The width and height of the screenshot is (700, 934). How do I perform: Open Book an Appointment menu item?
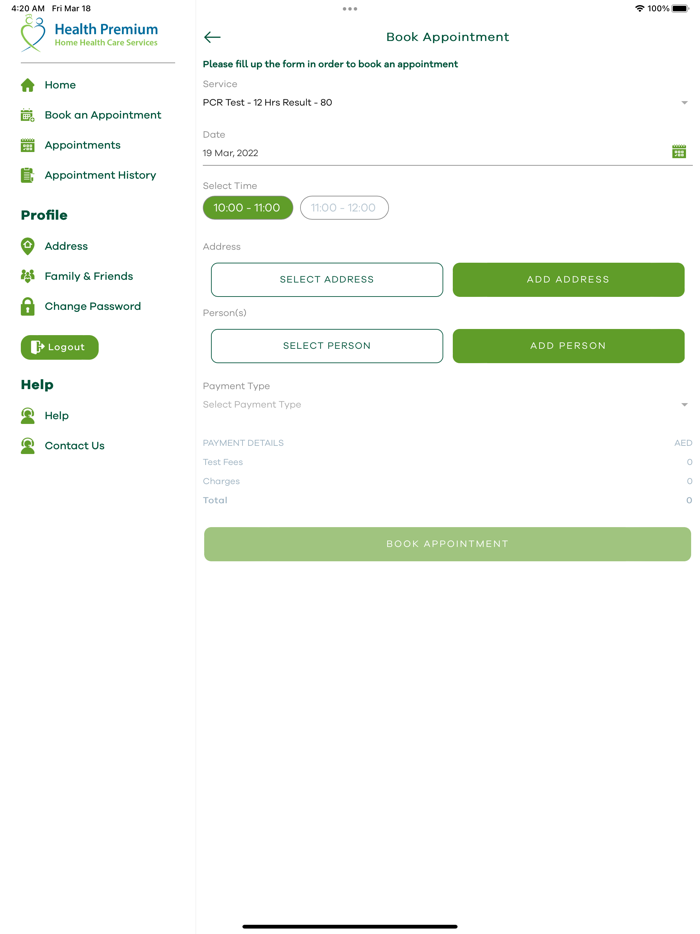(x=102, y=115)
